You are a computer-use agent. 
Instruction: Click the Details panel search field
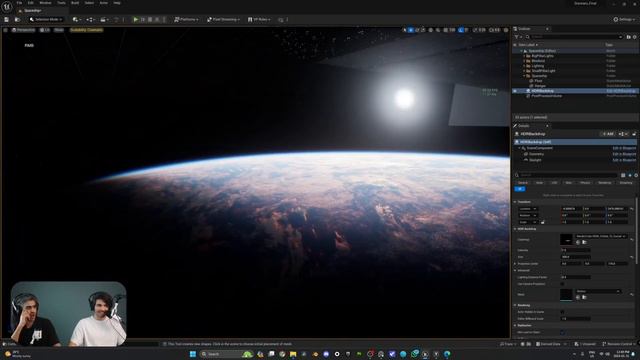click(567, 175)
